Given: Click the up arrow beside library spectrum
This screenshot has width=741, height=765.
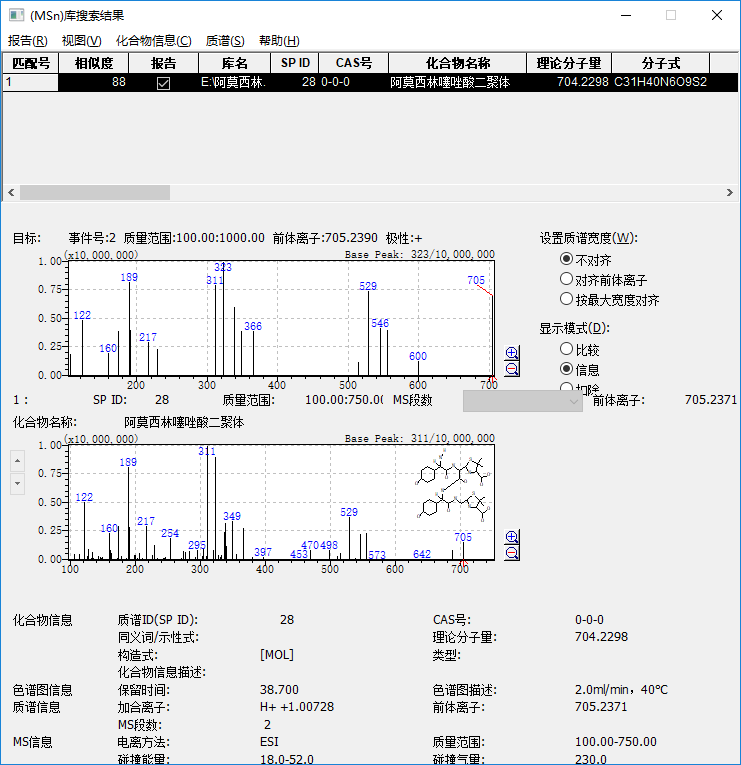Looking at the screenshot, I should [x=16, y=460].
